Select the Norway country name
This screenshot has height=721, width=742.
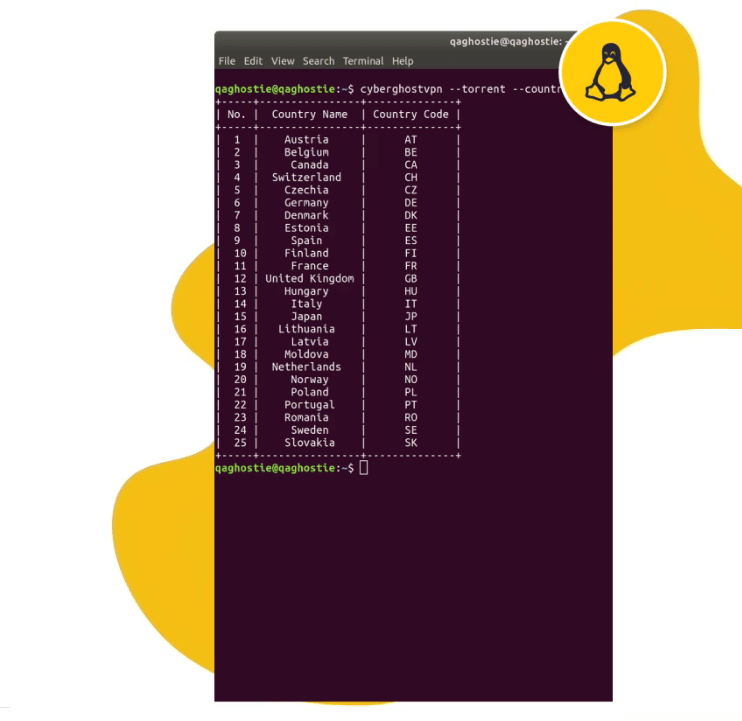(309, 379)
